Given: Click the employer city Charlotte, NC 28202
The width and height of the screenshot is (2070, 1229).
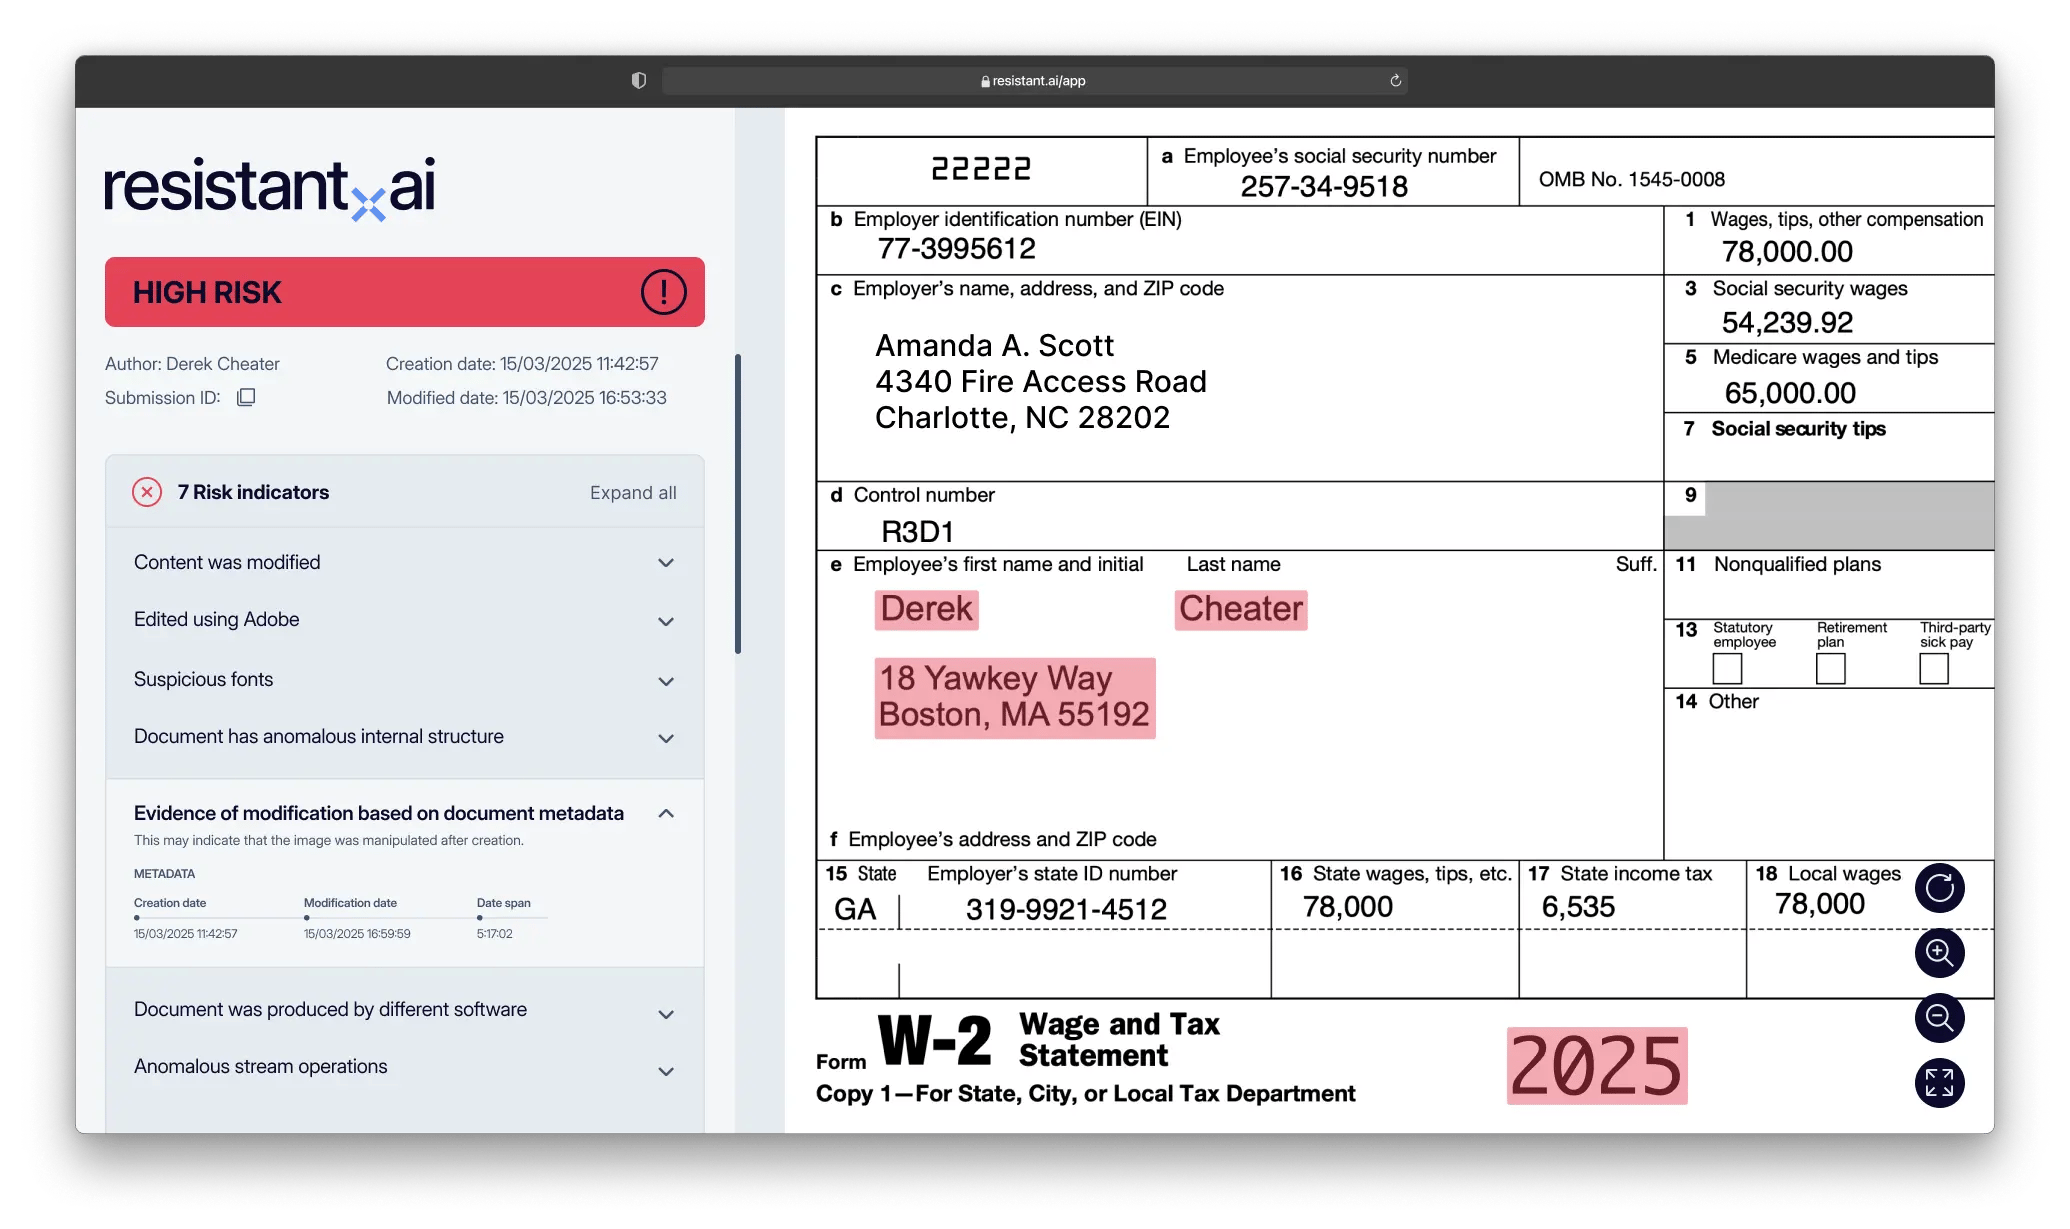Looking at the screenshot, I should [x=1022, y=417].
